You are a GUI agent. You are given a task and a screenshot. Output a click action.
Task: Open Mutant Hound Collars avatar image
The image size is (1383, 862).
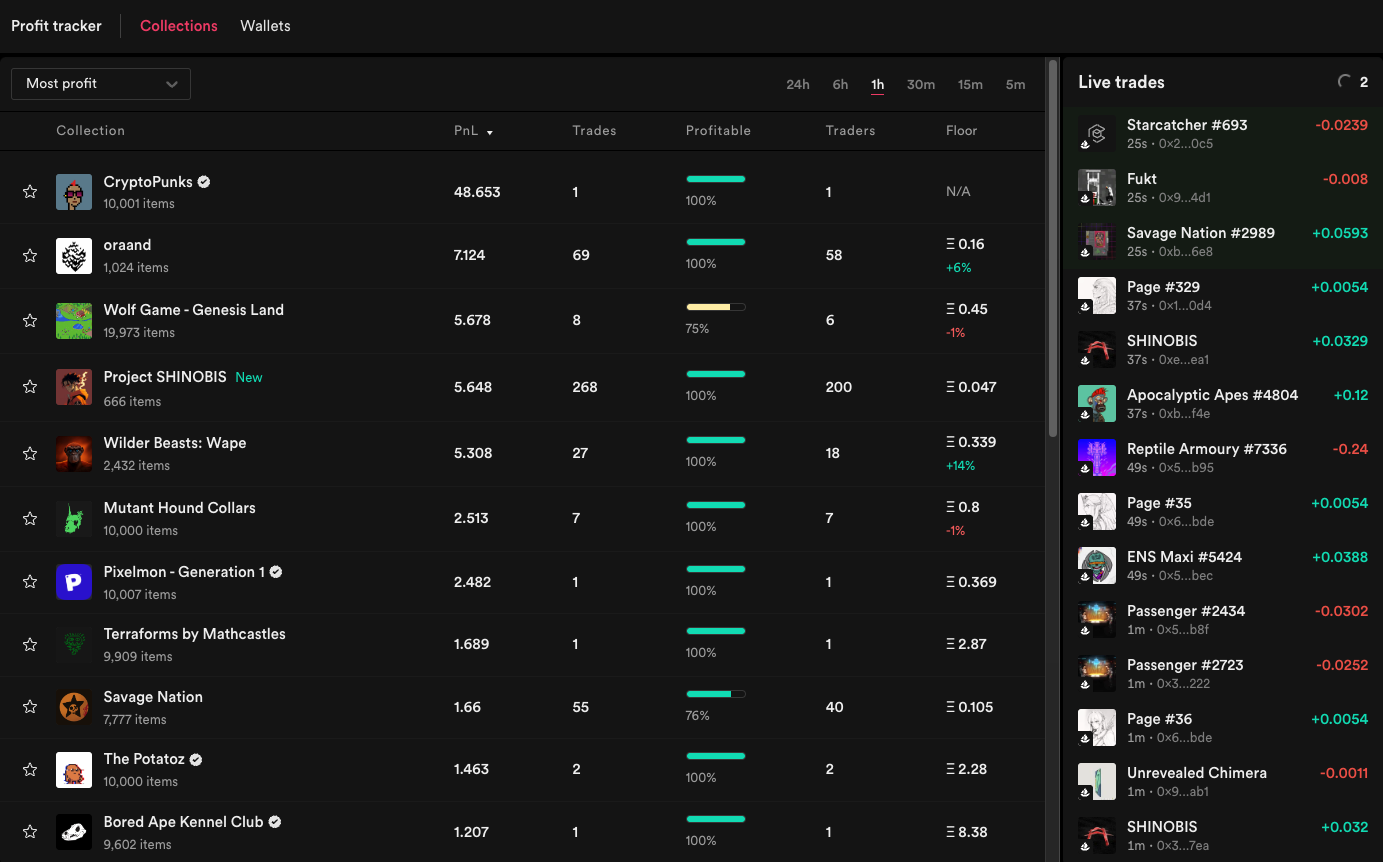click(74, 519)
